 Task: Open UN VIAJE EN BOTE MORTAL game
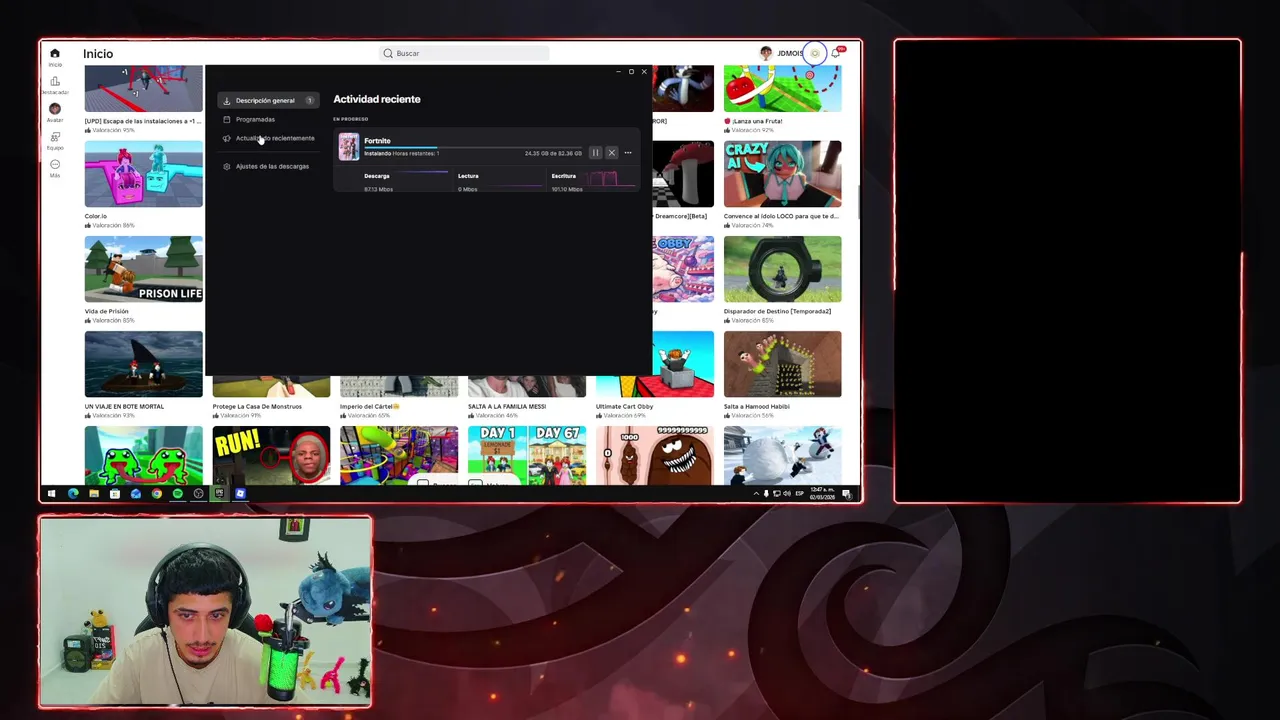click(143, 364)
